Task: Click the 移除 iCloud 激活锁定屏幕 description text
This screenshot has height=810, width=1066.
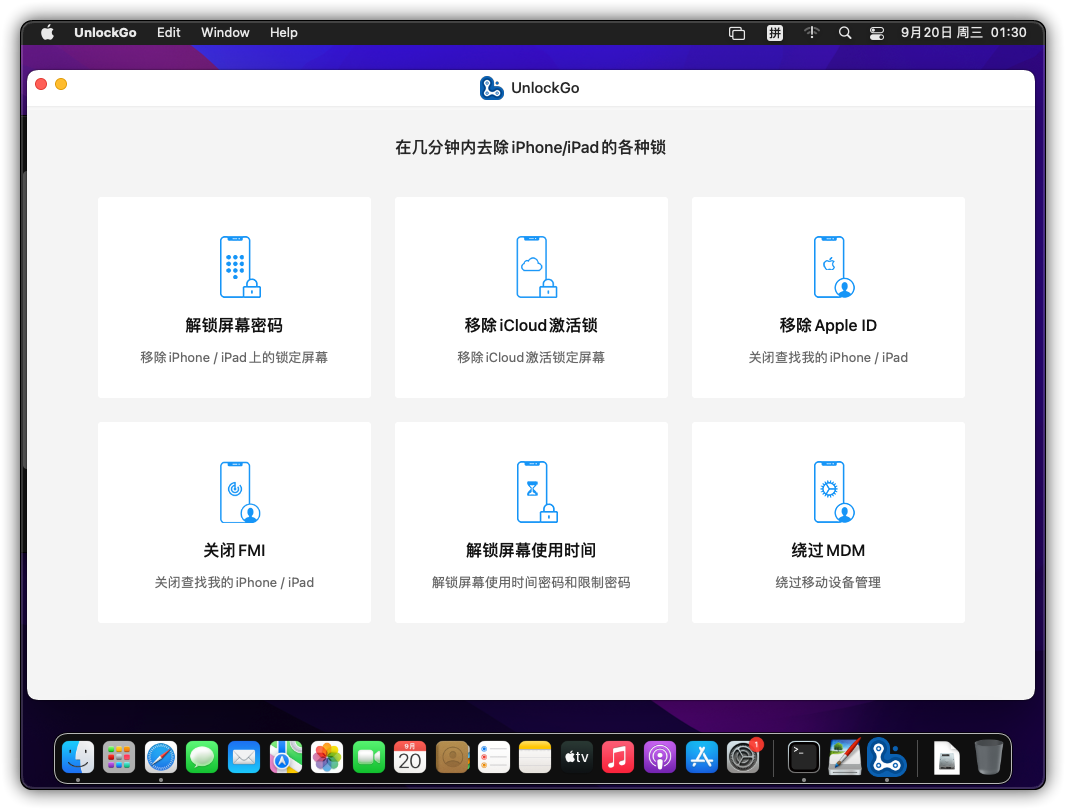Action: point(531,357)
